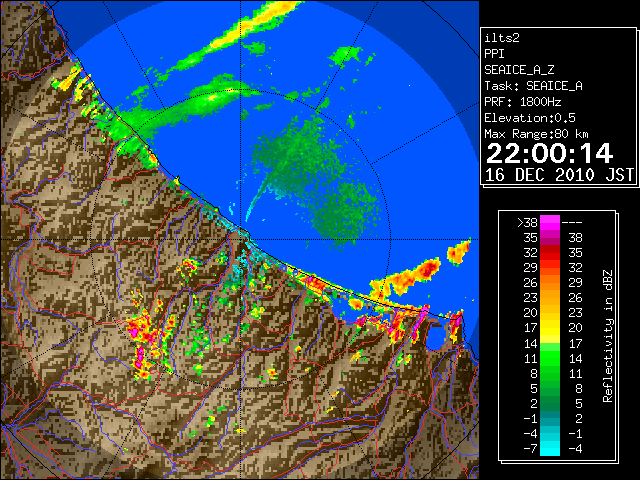Select the dark green 2 dBZ legend swatch
The image size is (640, 480).
[550, 403]
